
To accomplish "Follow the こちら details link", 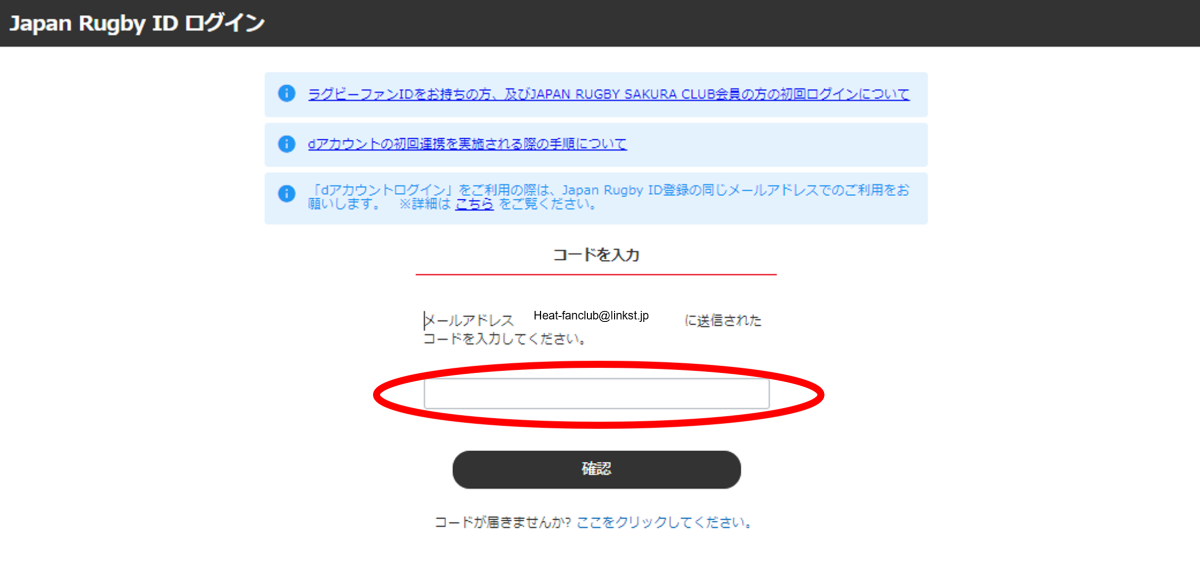I will (474, 204).
